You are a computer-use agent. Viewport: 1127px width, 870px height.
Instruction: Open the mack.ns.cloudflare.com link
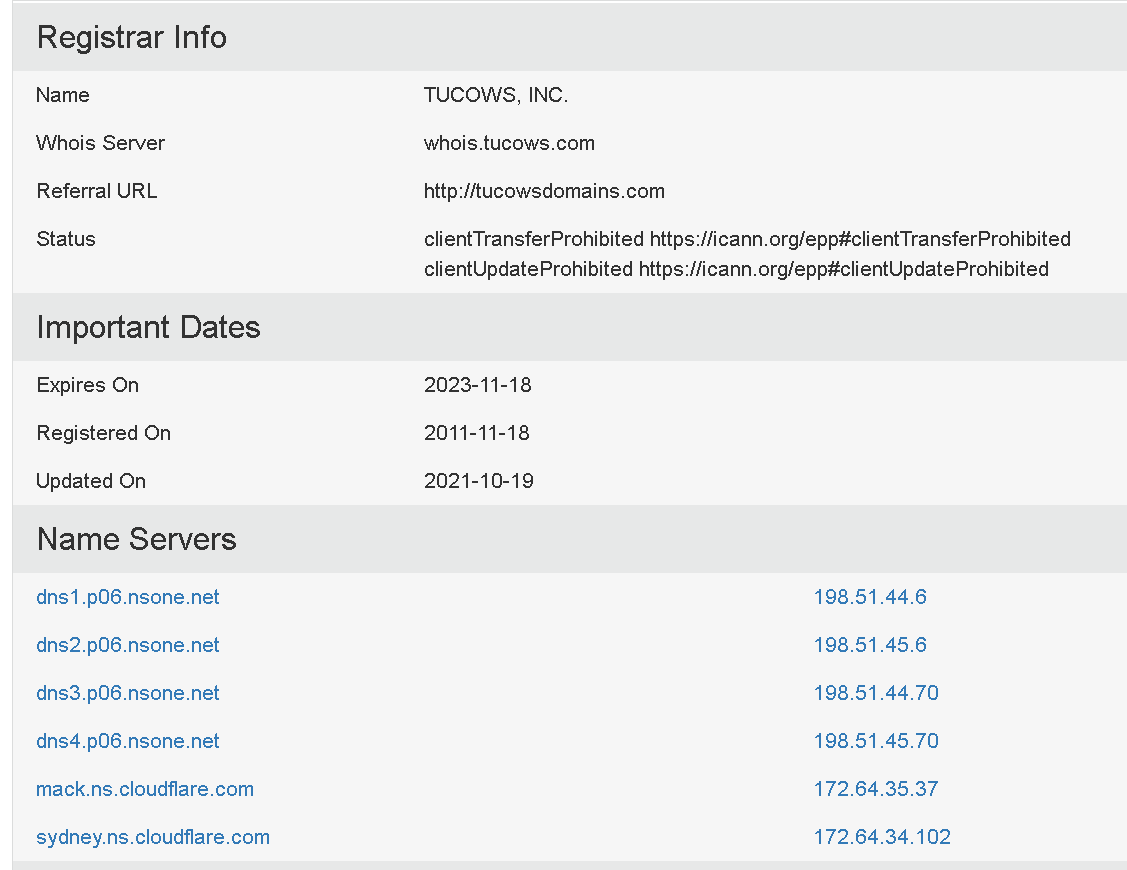pyautogui.click(x=144, y=789)
